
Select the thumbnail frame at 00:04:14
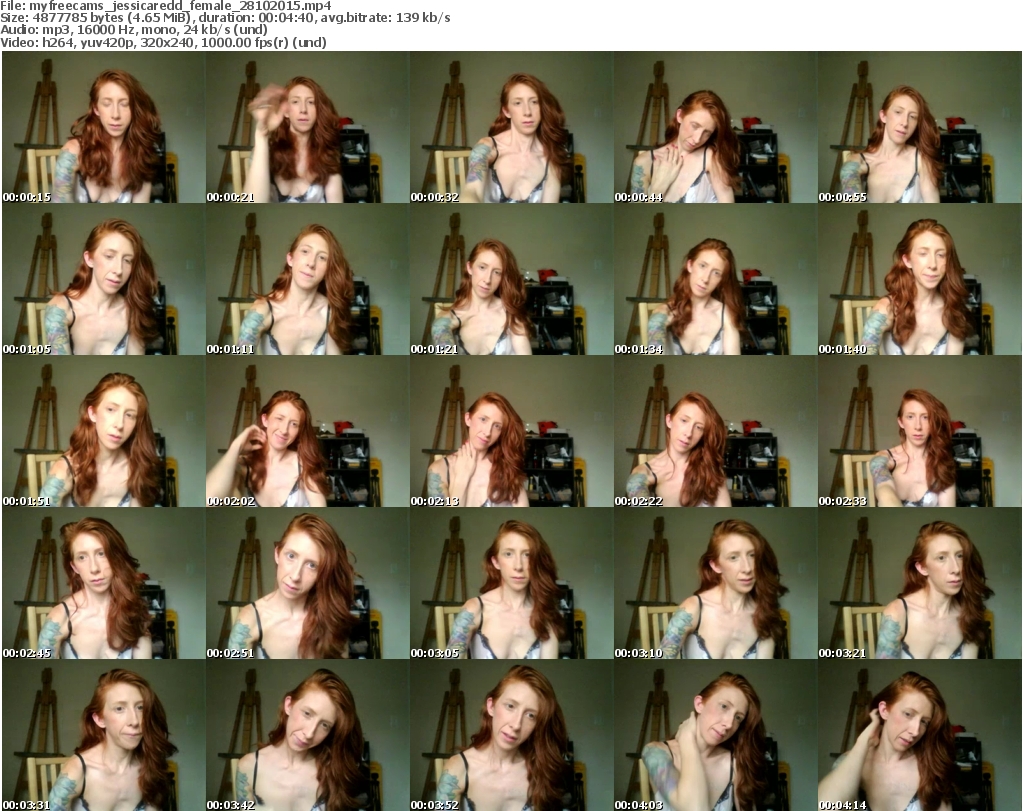(x=920, y=735)
